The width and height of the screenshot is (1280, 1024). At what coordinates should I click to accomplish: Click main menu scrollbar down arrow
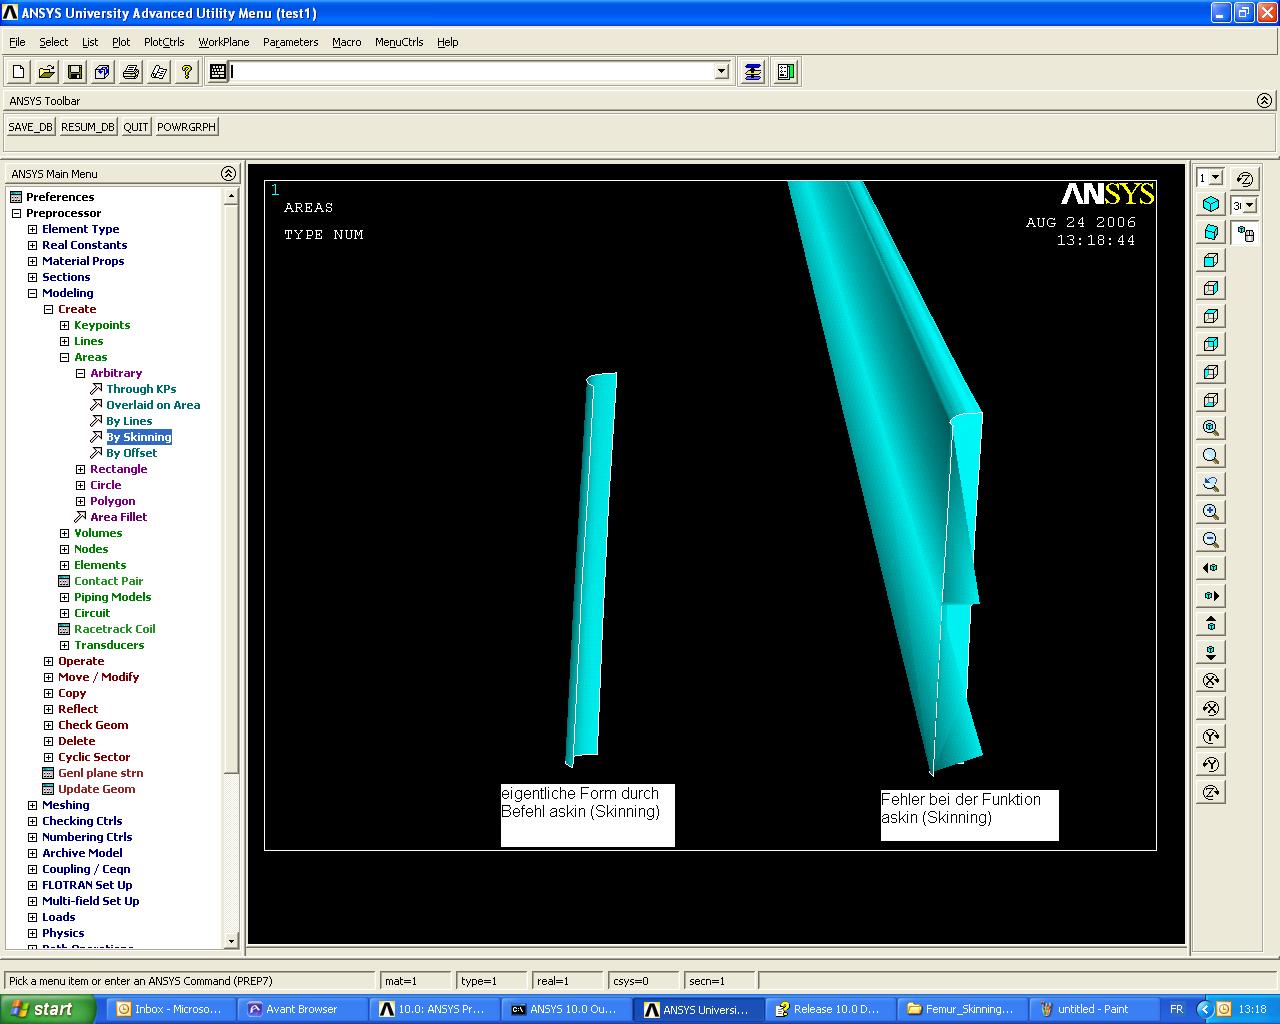click(x=231, y=940)
